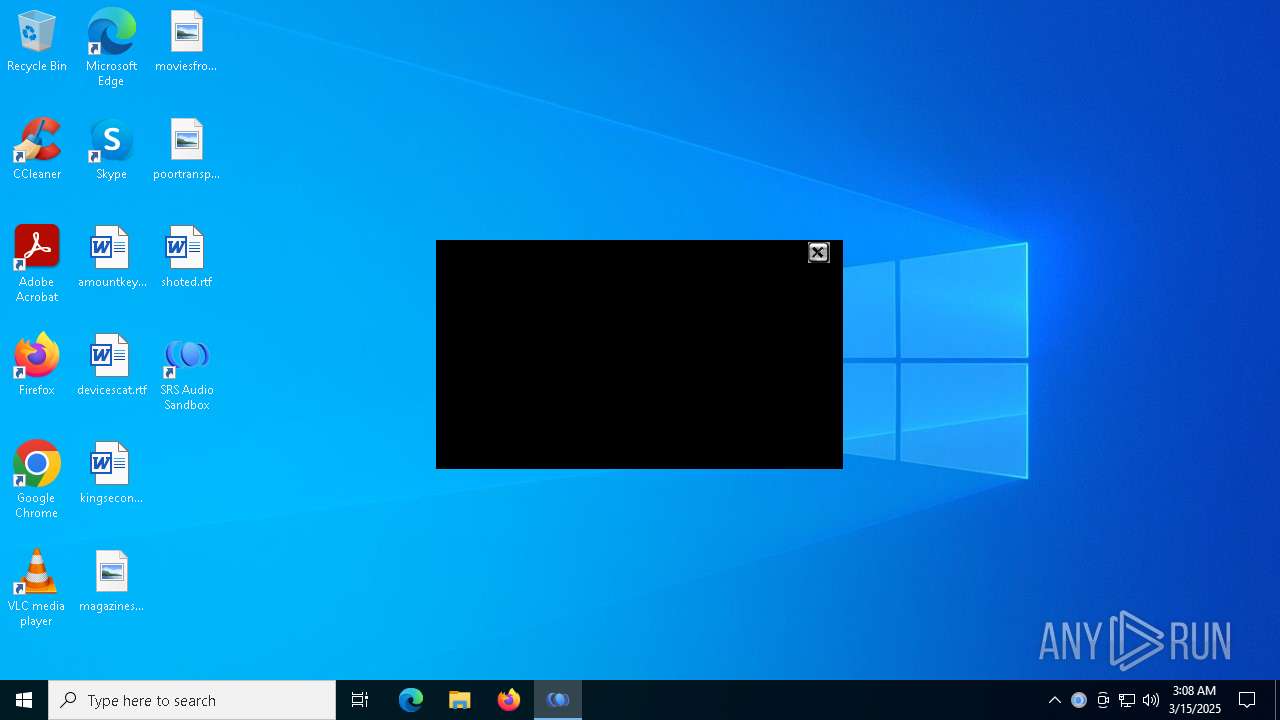
Task: Select Microsoft Edge desktop shortcut
Action: tap(111, 48)
